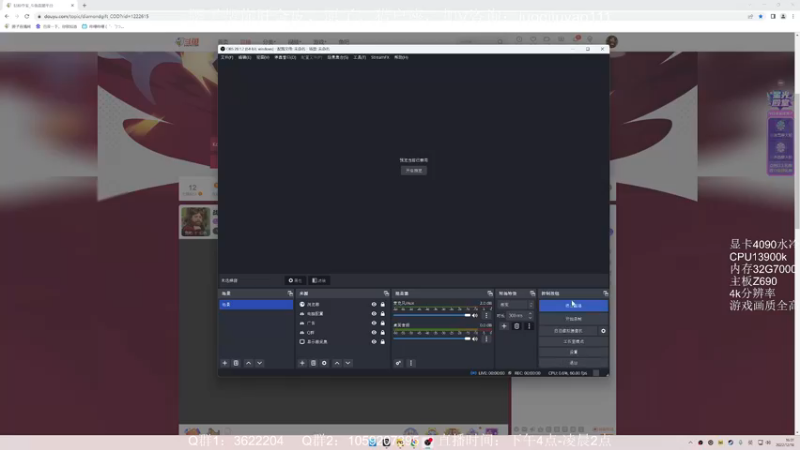This screenshot has width=800, height=450.
Task: Move the selected source up
Action: [x=337, y=363]
